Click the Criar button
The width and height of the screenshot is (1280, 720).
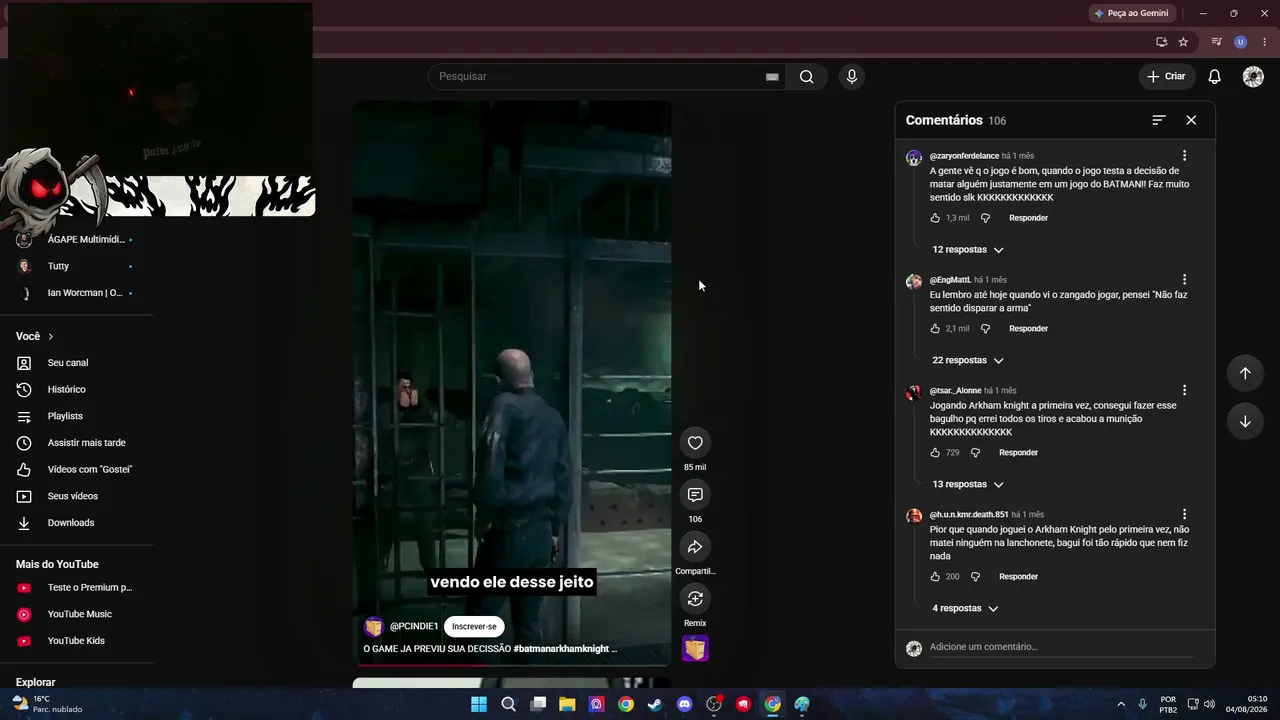pyautogui.click(x=1166, y=77)
